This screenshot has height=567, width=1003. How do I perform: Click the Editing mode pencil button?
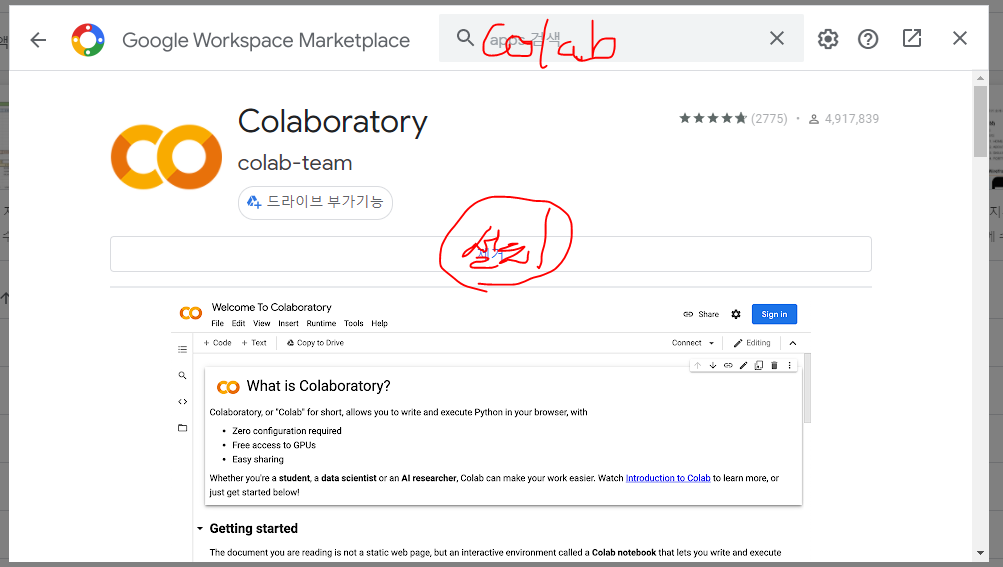click(x=752, y=343)
